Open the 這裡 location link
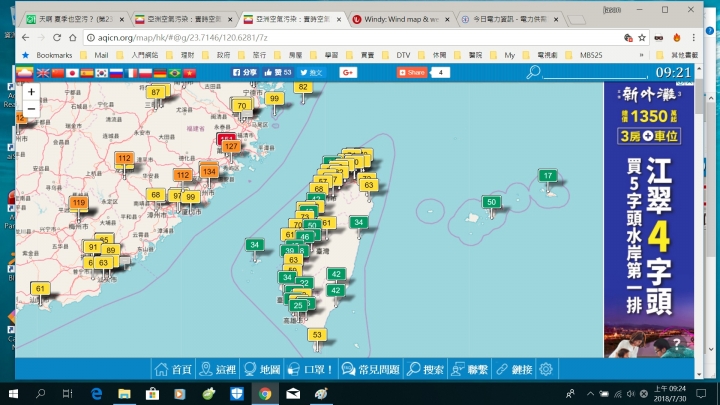This screenshot has height=405, width=720. point(218,369)
